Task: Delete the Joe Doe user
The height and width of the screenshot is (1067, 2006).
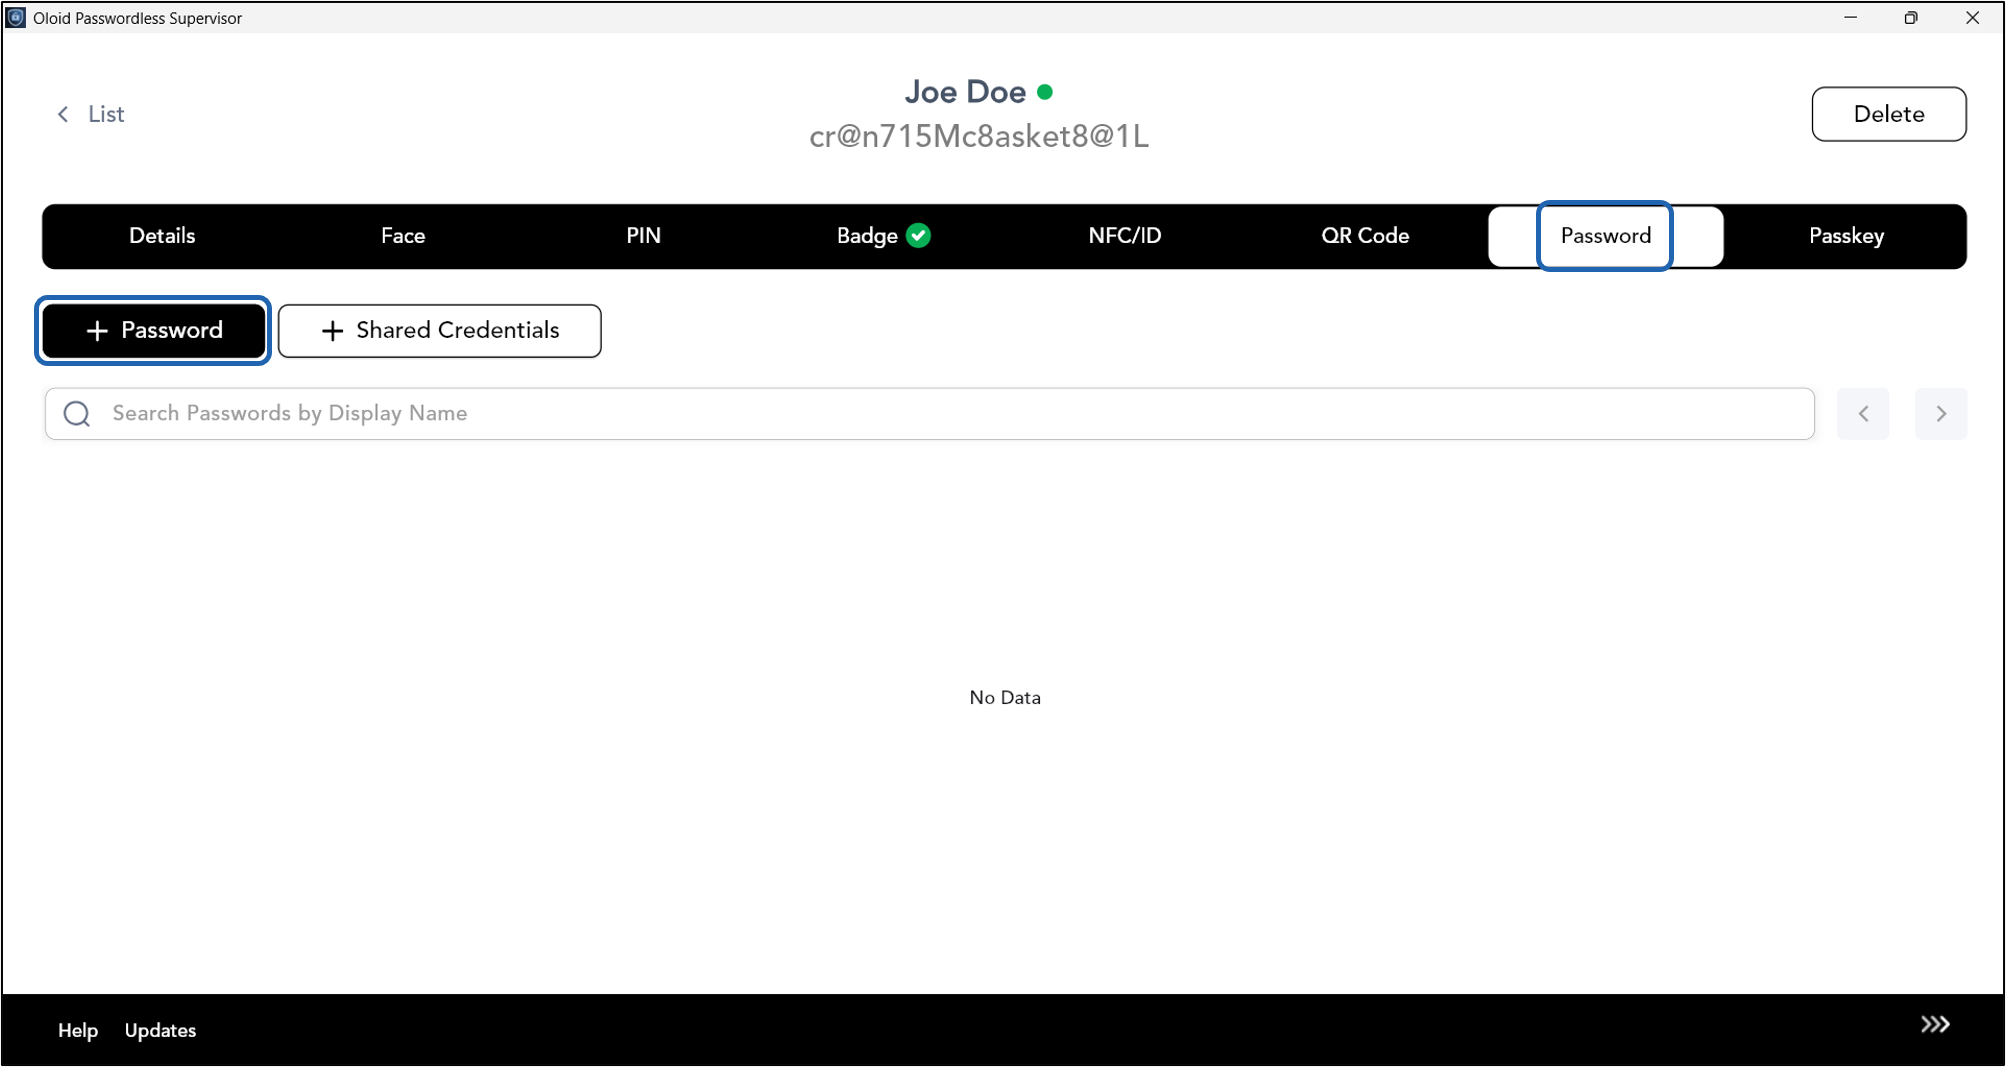Action: (1888, 114)
